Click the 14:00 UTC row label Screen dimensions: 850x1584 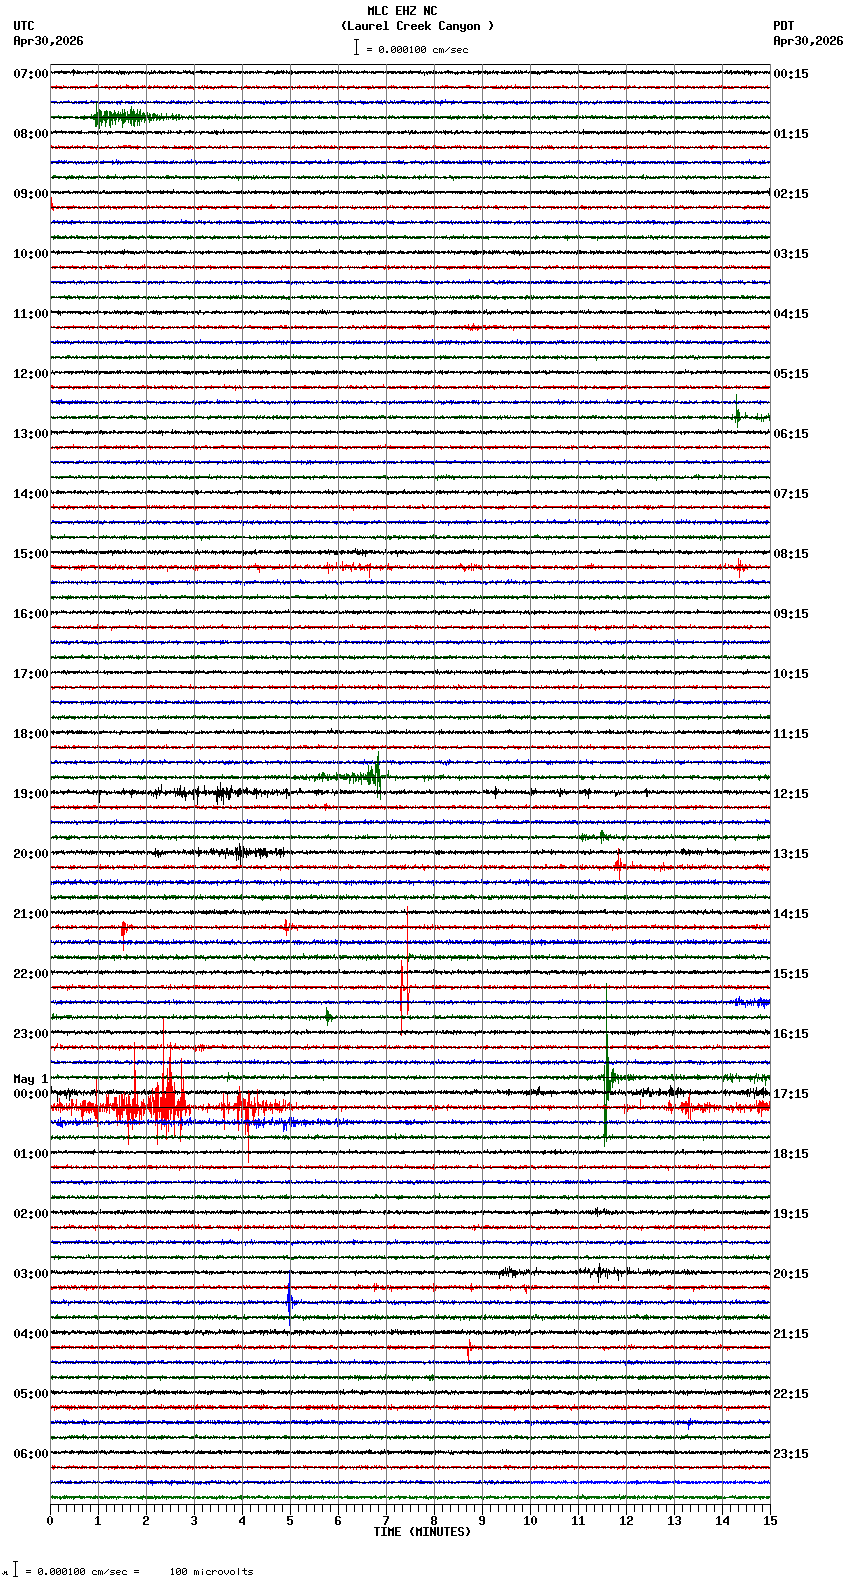coord(31,494)
